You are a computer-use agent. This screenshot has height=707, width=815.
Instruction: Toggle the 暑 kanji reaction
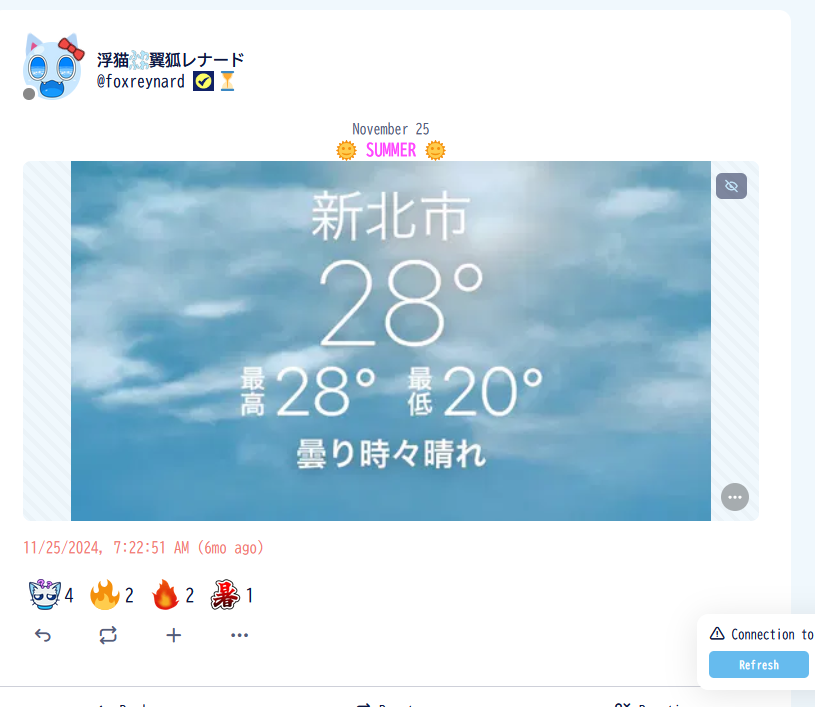tap(232, 595)
